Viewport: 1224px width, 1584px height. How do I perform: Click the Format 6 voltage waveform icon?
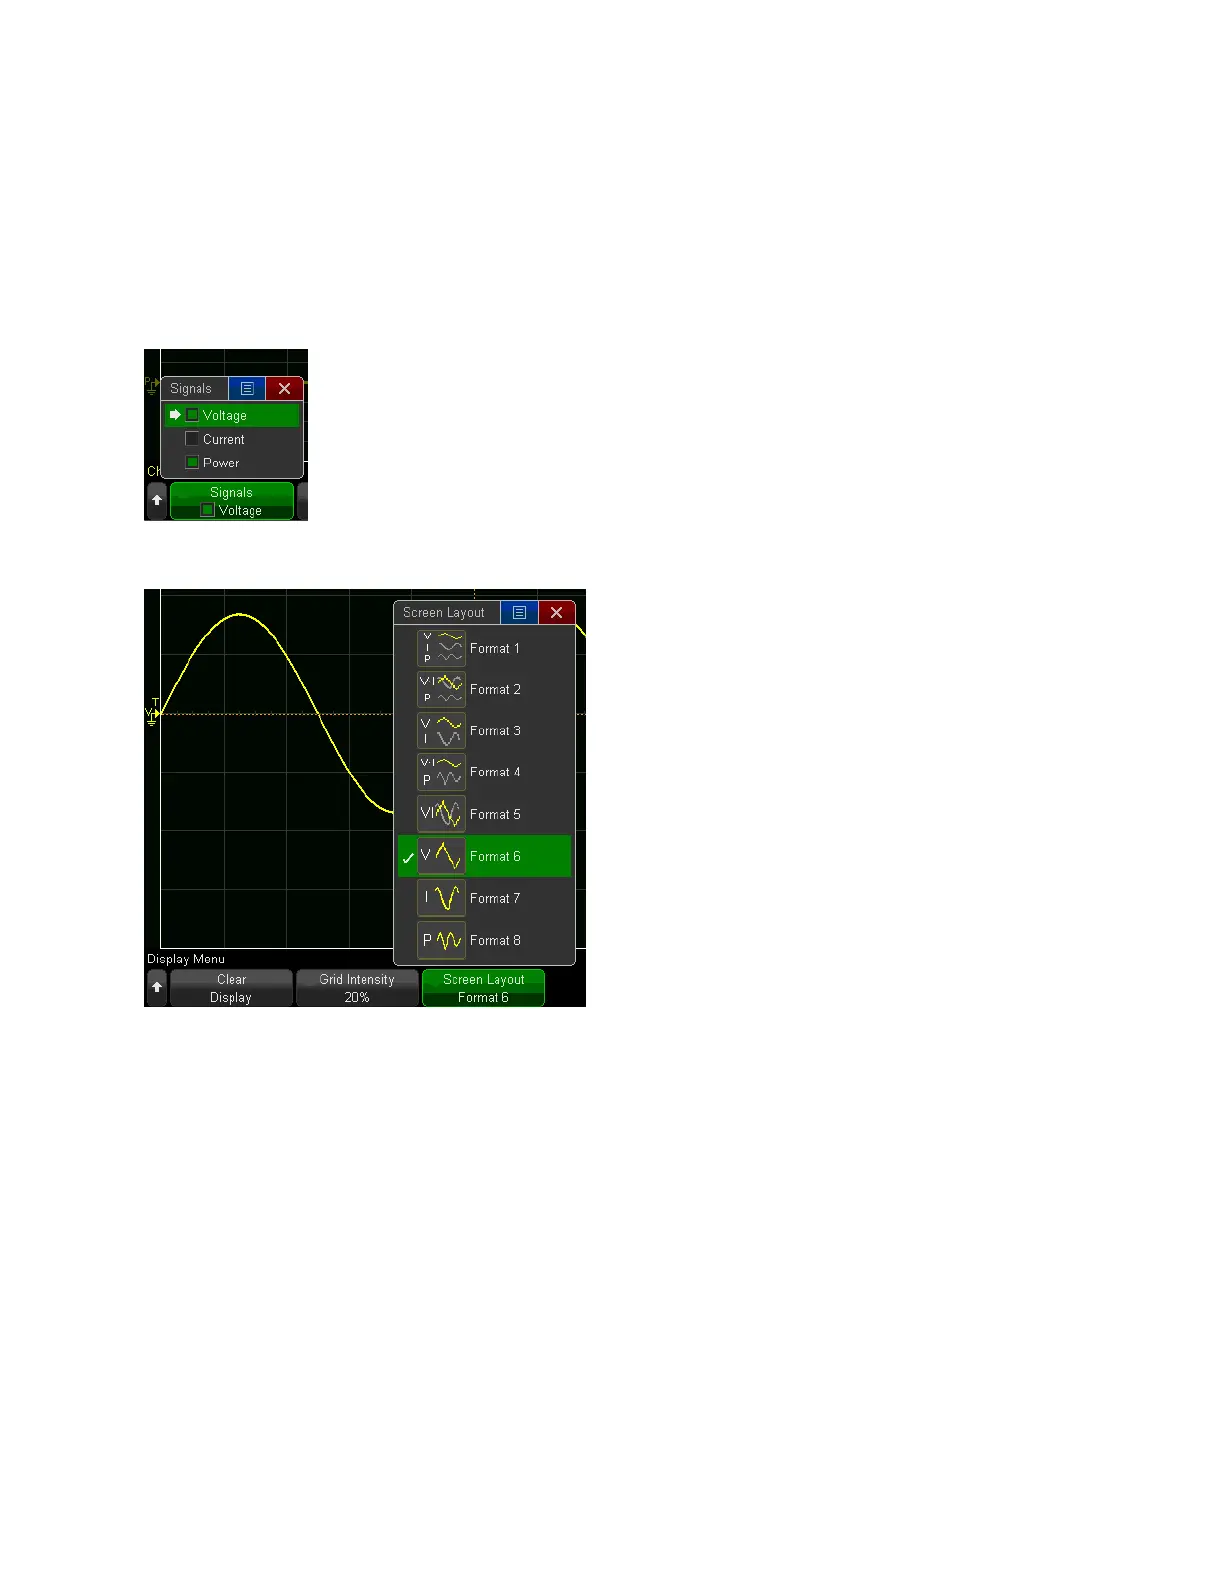(x=441, y=856)
